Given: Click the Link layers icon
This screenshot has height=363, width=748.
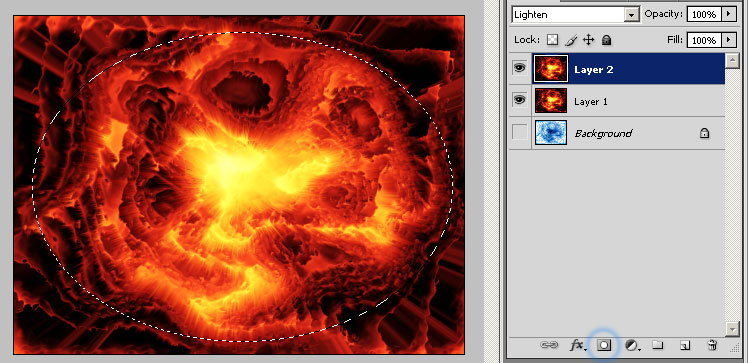Looking at the screenshot, I should 549,345.
